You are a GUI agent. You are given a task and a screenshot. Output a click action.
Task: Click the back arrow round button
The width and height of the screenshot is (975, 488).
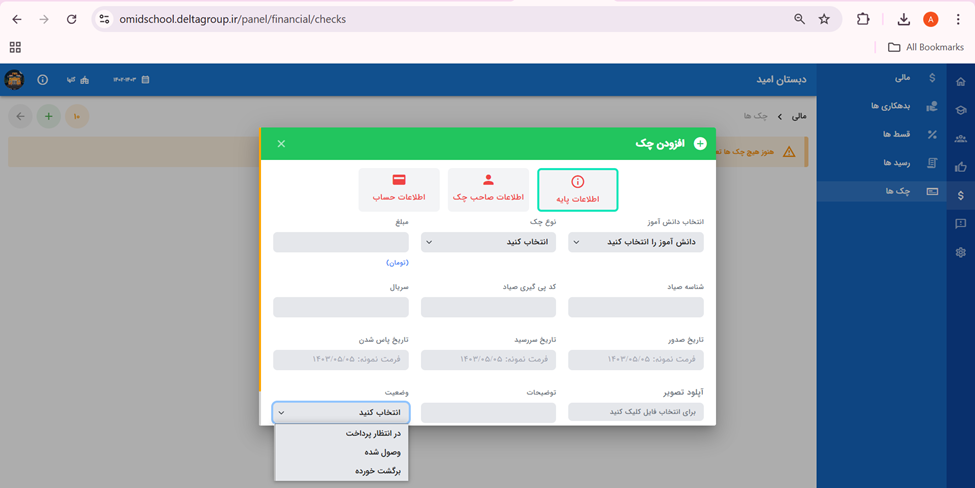[21, 116]
